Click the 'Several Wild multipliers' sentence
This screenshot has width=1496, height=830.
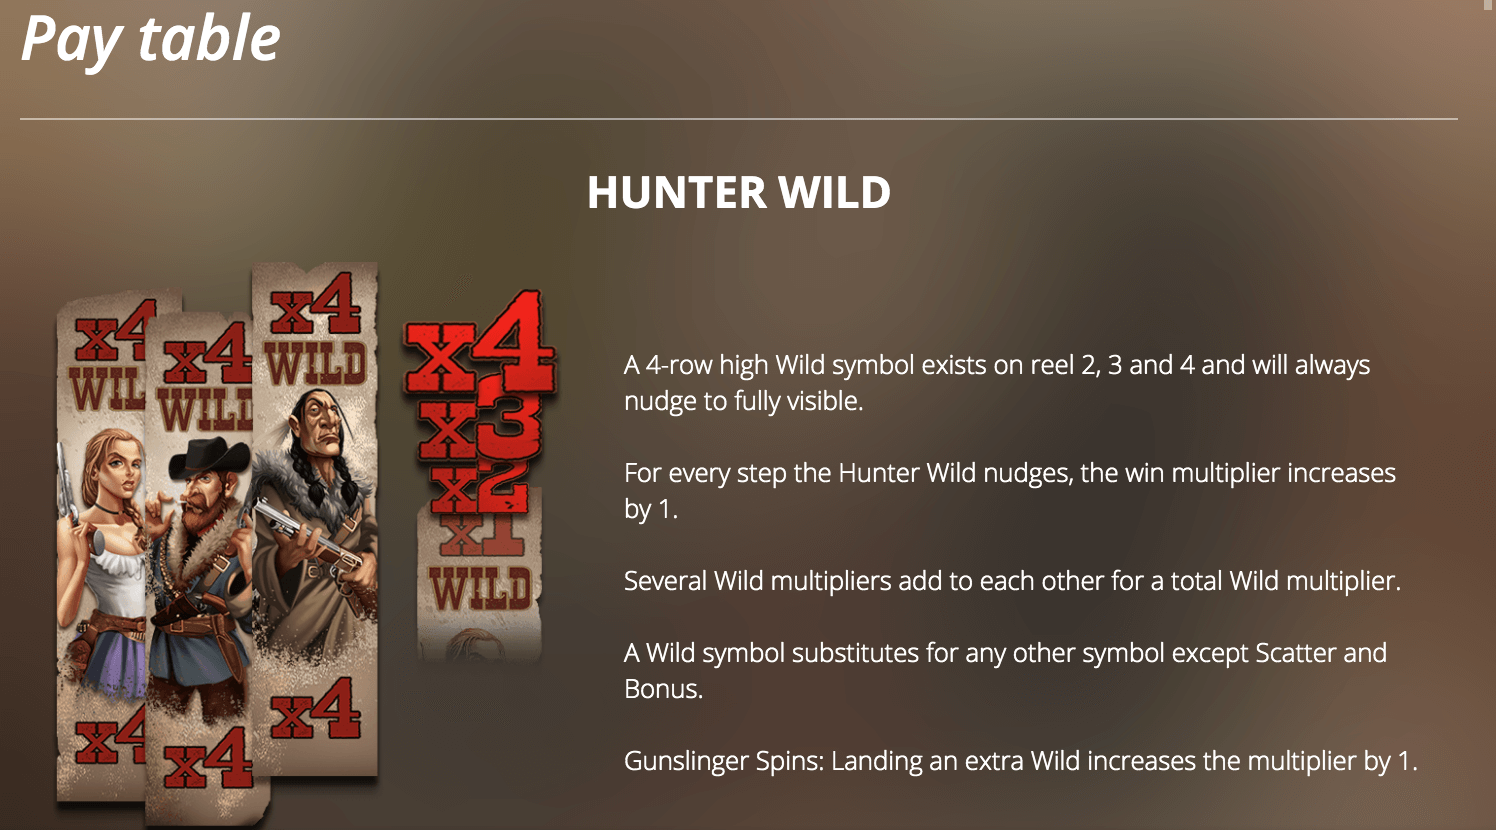coord(1012,581)
